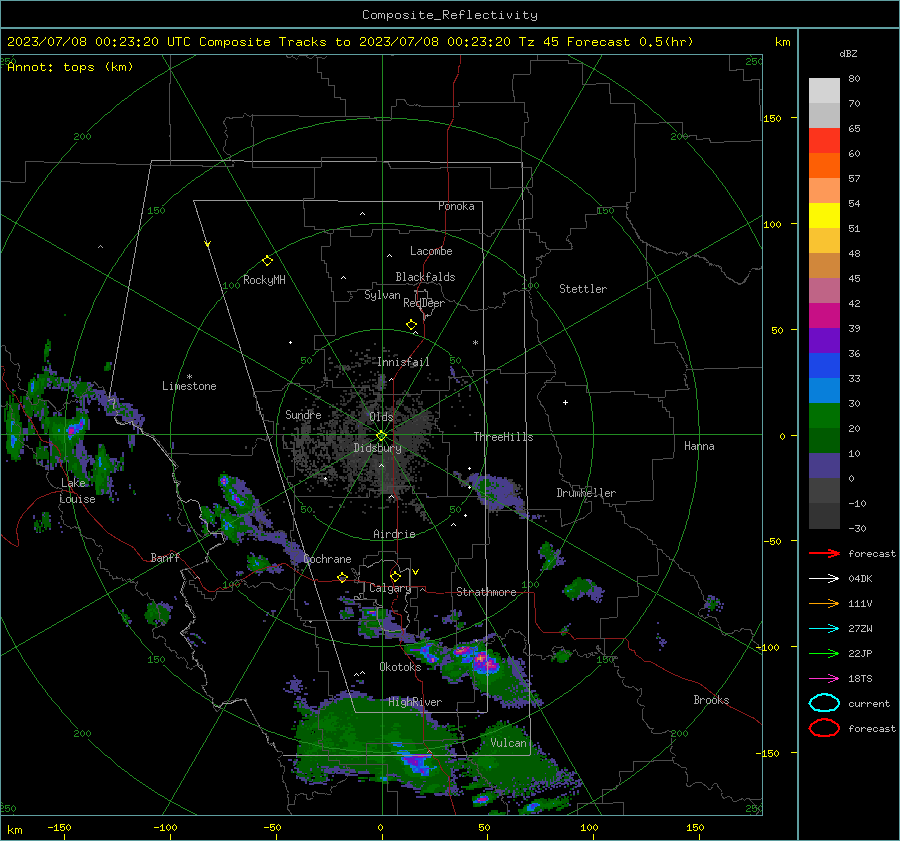Viewport: 900px width, 841px height.
Task: Click the Calgary city label
Action: 390,588
